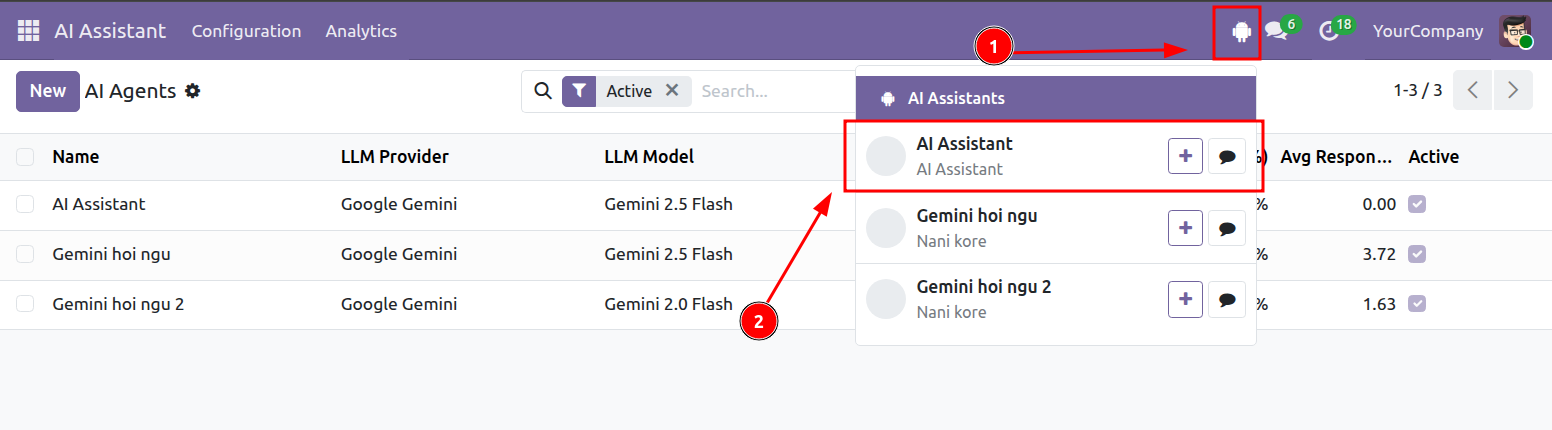Remove the Active filter tag
The width and height of the screenshot is (1552, 430).
(x=672, y=90)
